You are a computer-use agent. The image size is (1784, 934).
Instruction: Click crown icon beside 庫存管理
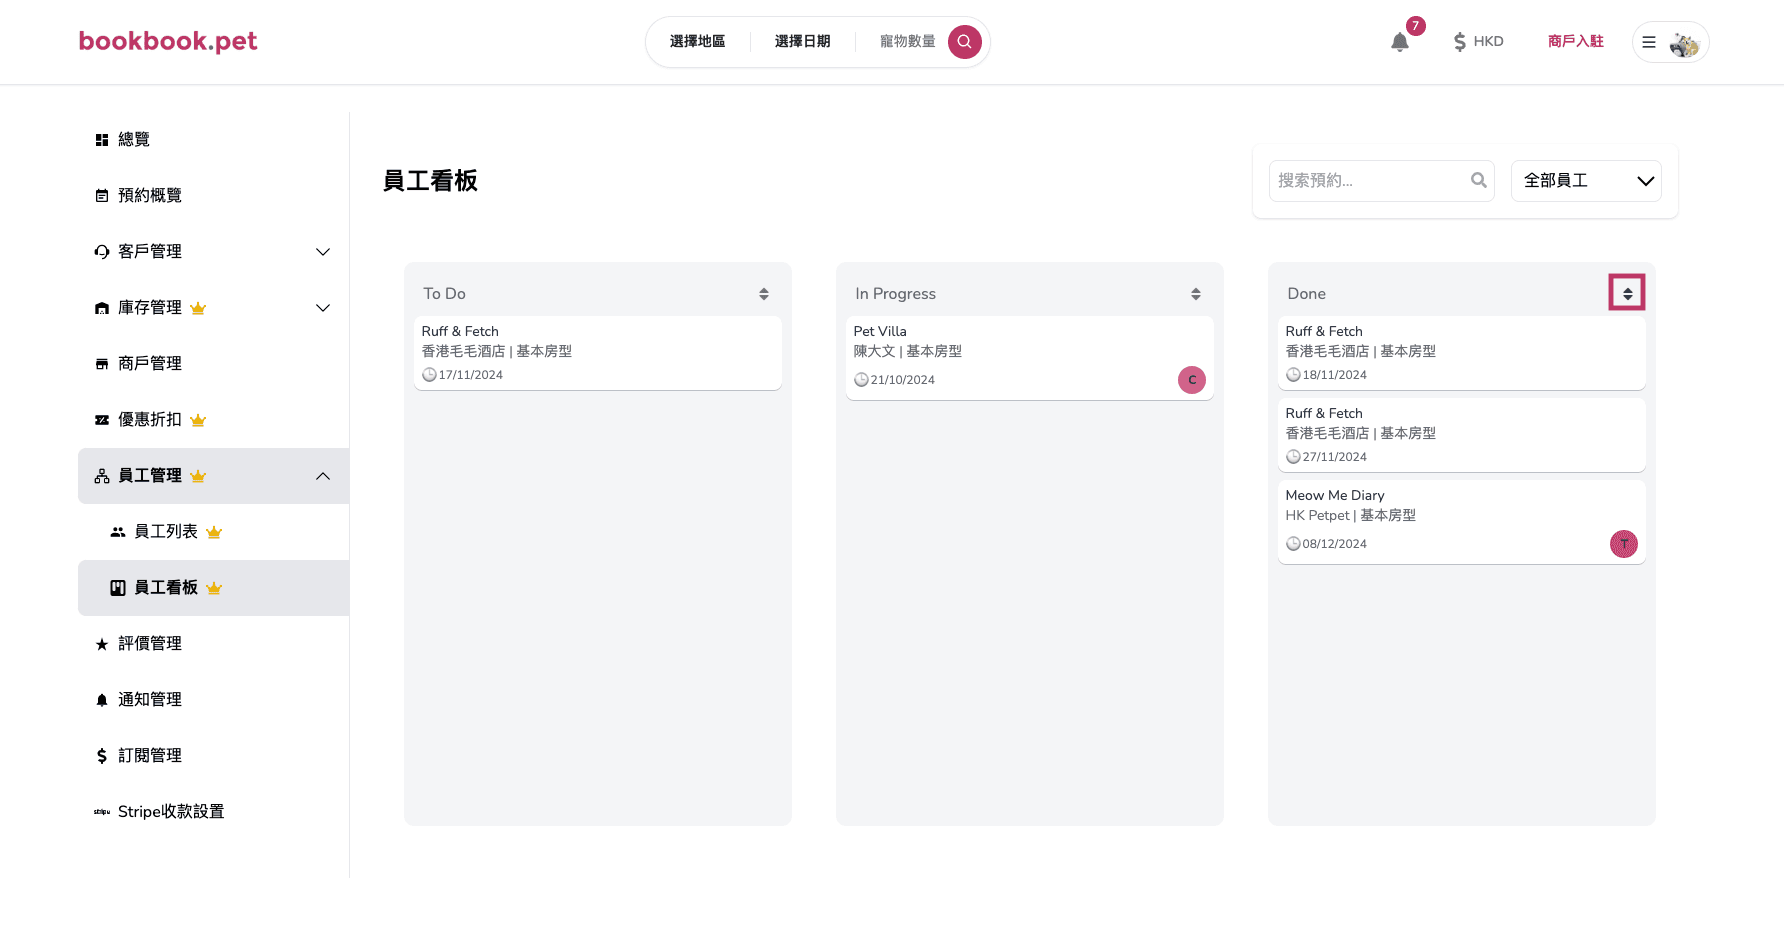tap(198, 308)
